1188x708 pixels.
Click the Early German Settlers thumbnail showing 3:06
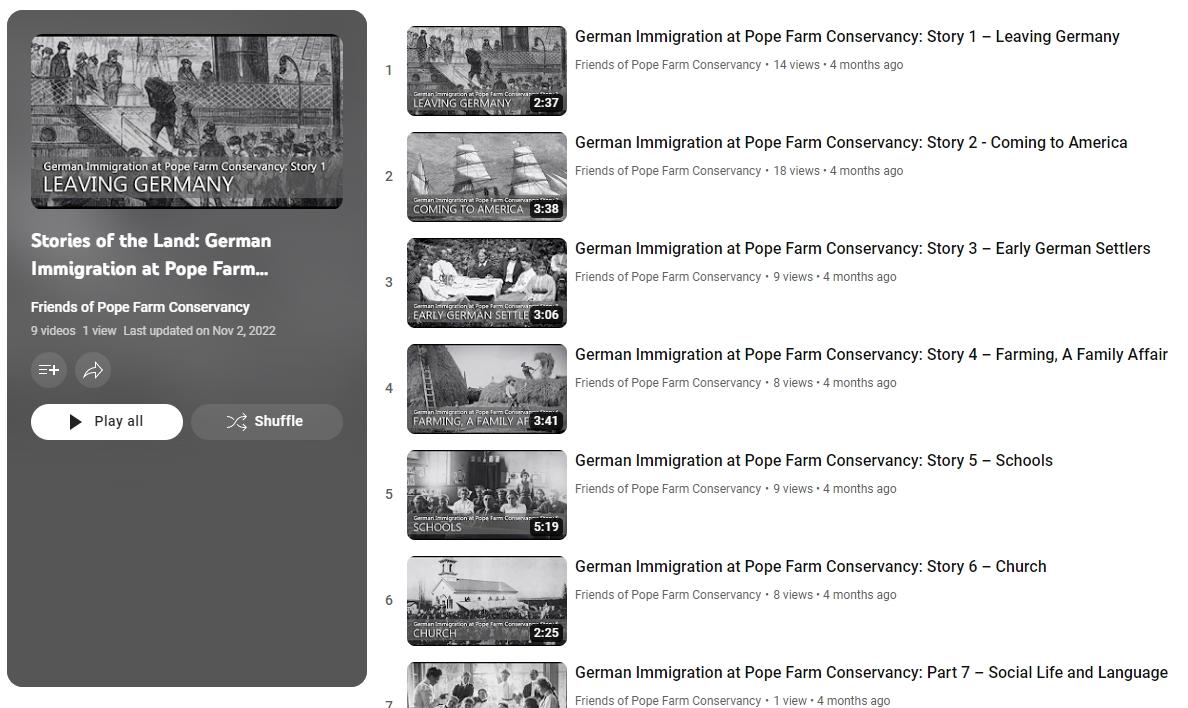486,283
